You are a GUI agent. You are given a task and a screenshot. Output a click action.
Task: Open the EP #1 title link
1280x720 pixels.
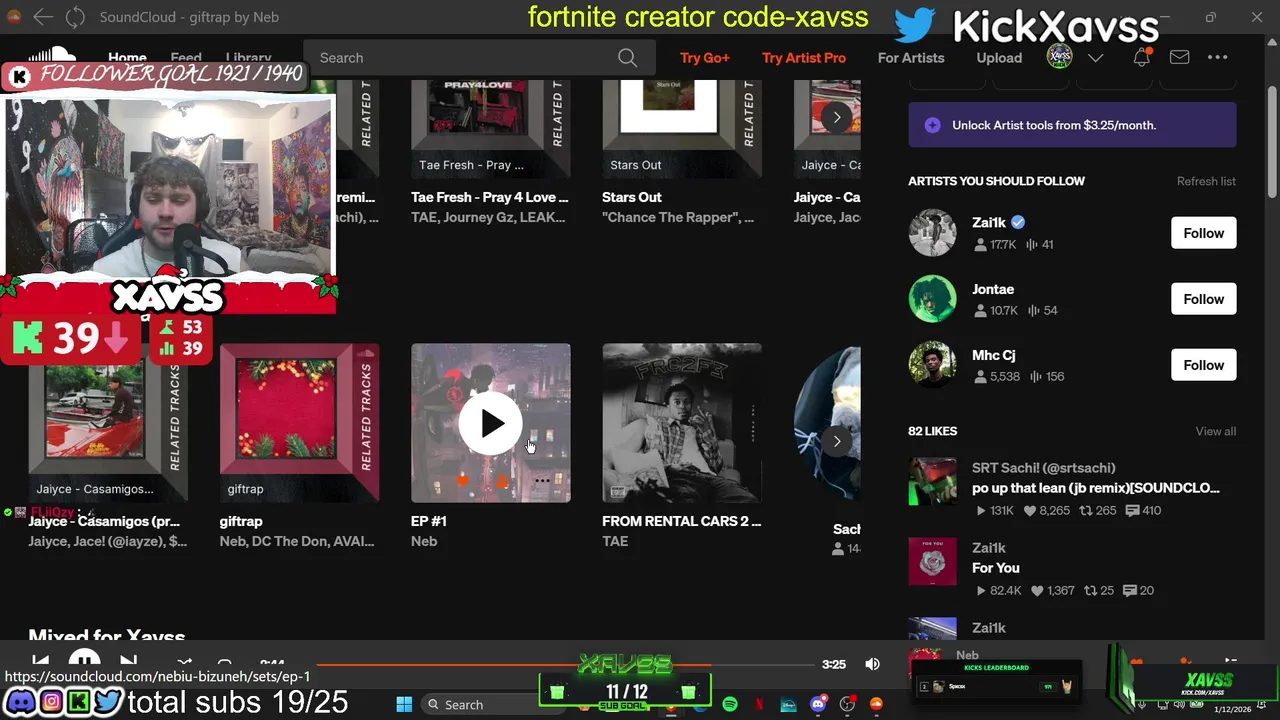pos(429,521)
